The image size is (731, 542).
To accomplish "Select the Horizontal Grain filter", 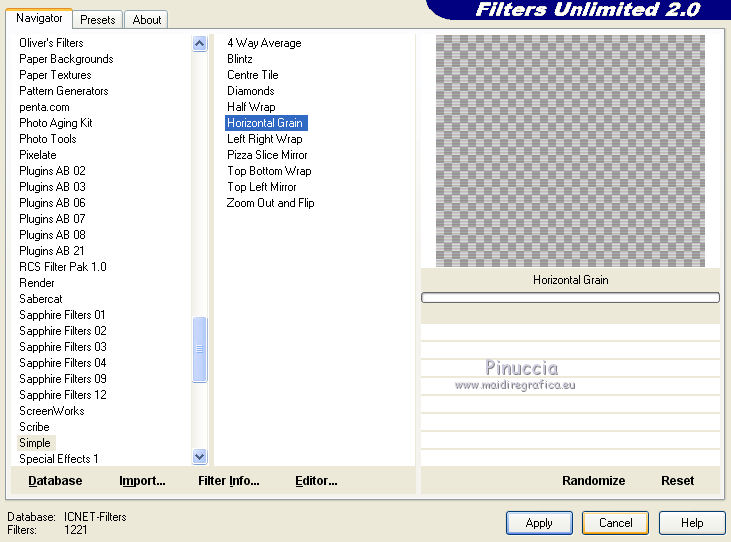I will click(266, 123).
